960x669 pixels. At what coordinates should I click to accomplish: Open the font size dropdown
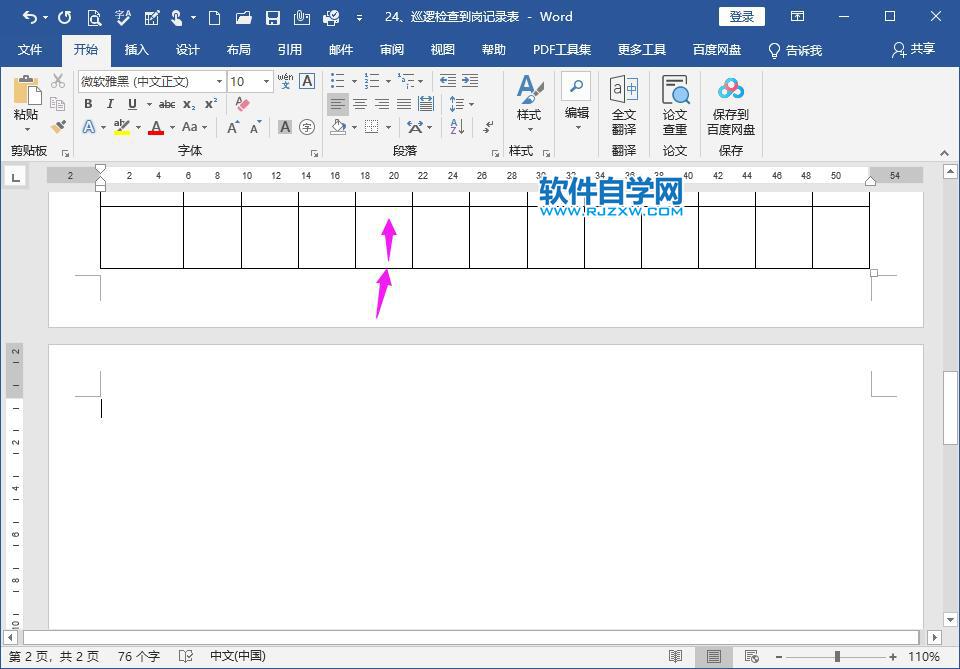click(x=268, y=82)
